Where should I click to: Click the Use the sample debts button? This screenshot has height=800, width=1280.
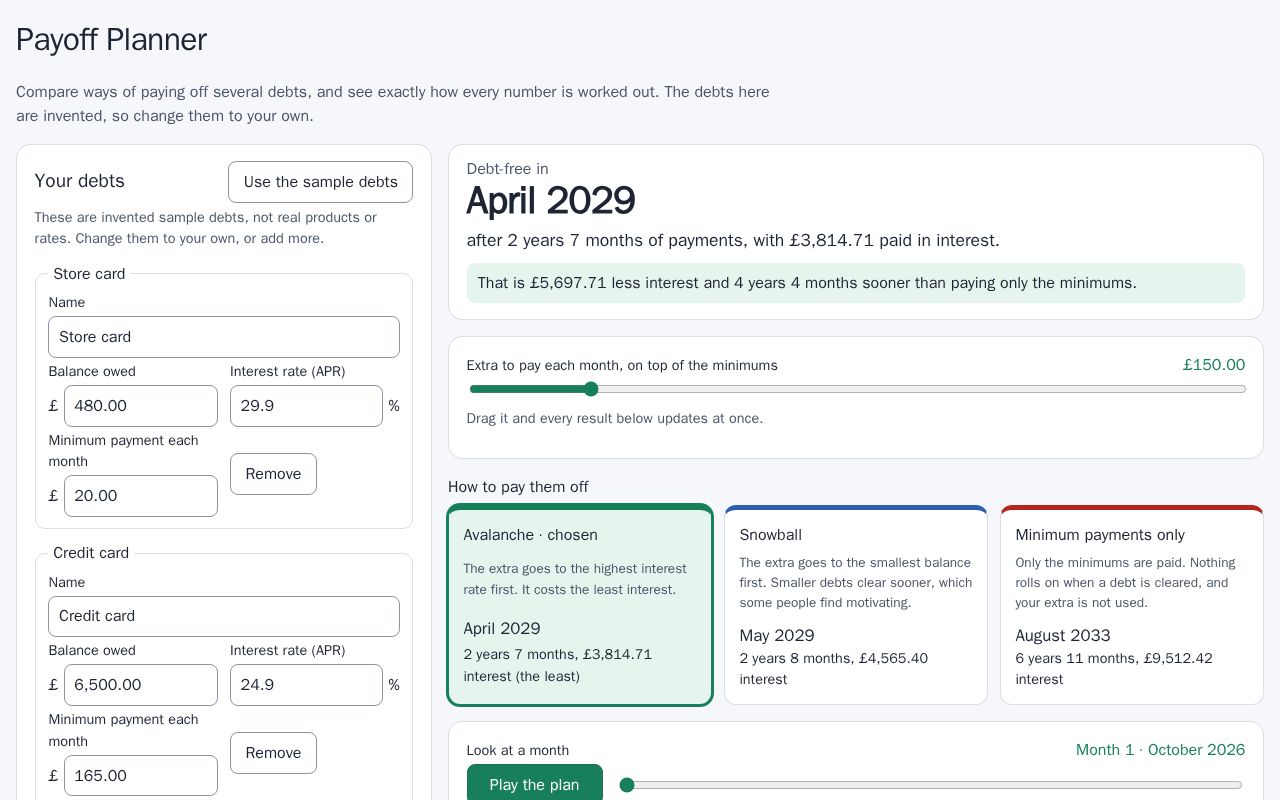320,182
